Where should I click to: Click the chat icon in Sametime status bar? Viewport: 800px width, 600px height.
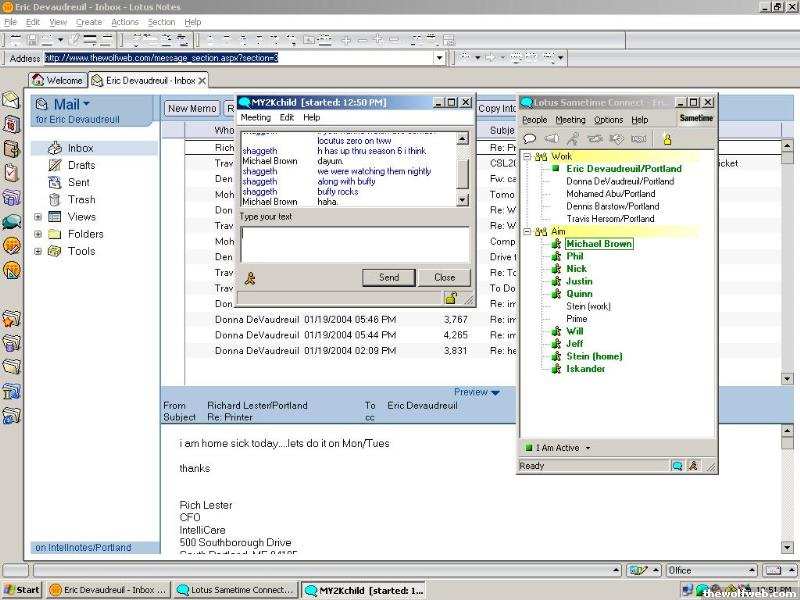coord(677,466)
